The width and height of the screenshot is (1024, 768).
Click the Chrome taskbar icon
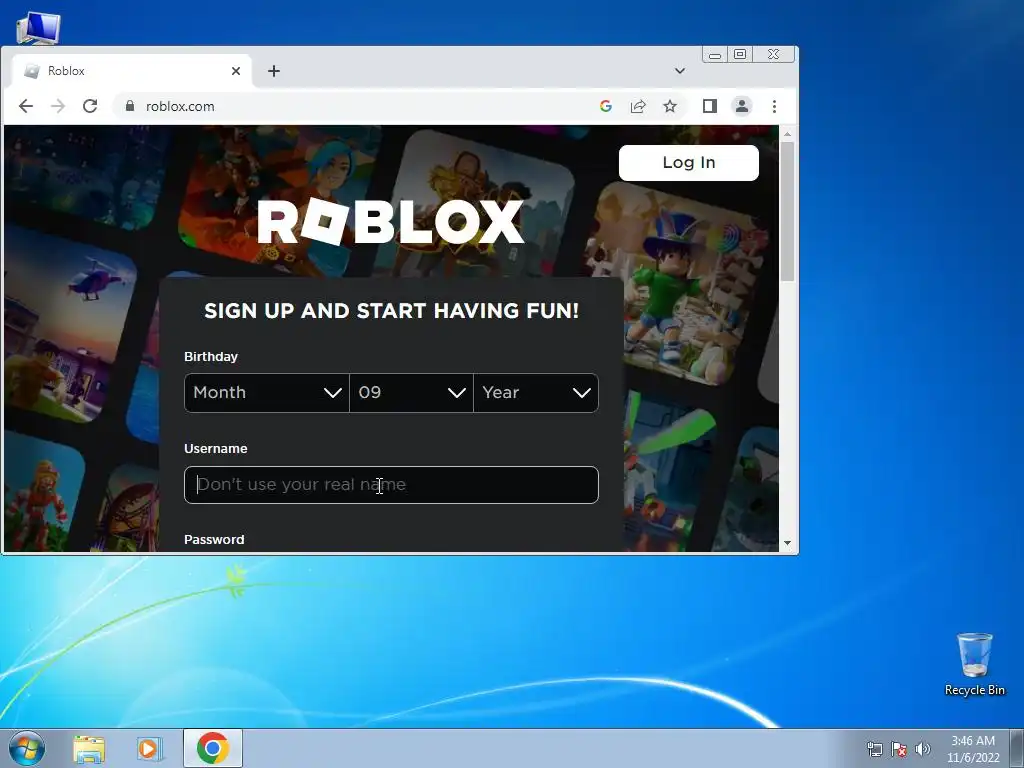pyautogui.click(x=213, y=748)
